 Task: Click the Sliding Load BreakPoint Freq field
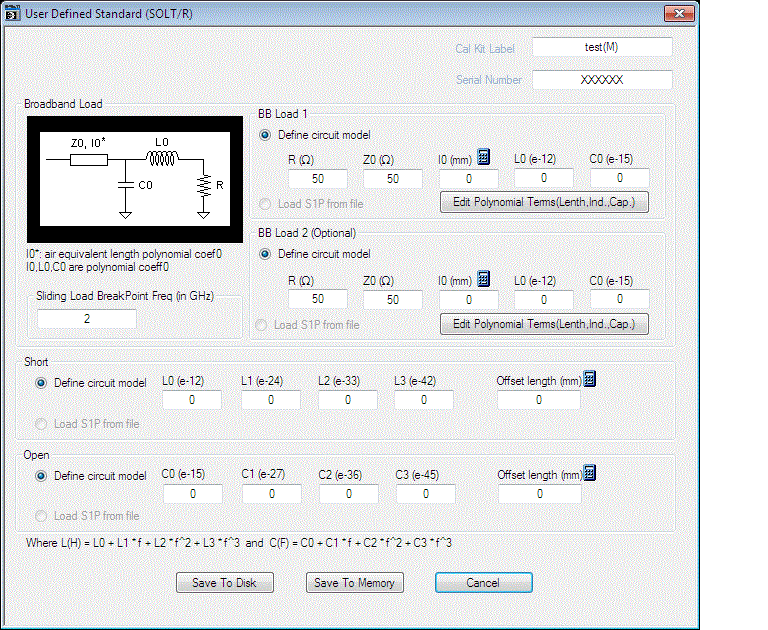(87, 319)
